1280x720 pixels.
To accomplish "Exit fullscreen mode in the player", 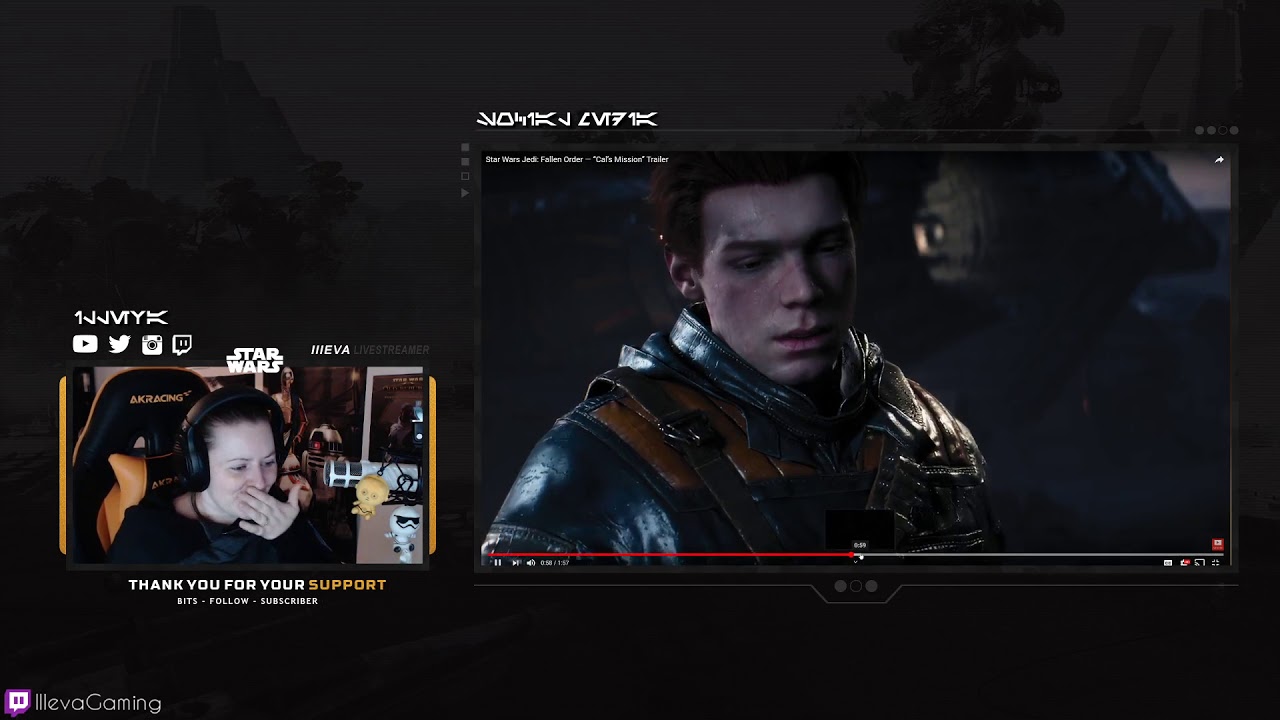I will [1216, 563].
